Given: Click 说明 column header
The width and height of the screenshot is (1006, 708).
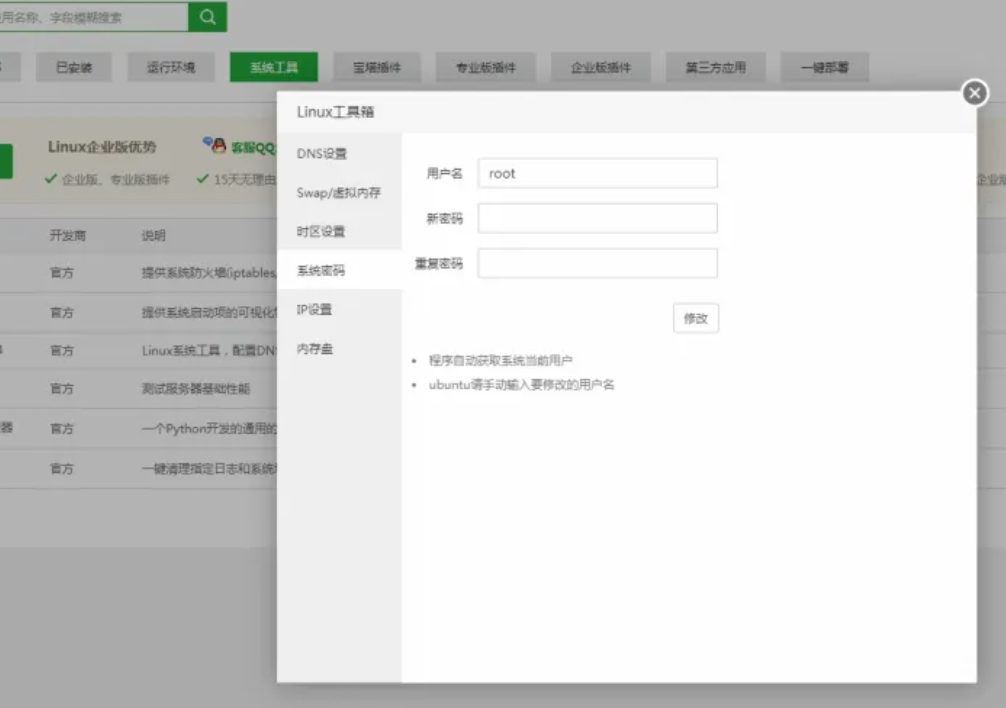Looking at the screenshot, I should pyautogui.click(x=153, y=235).
